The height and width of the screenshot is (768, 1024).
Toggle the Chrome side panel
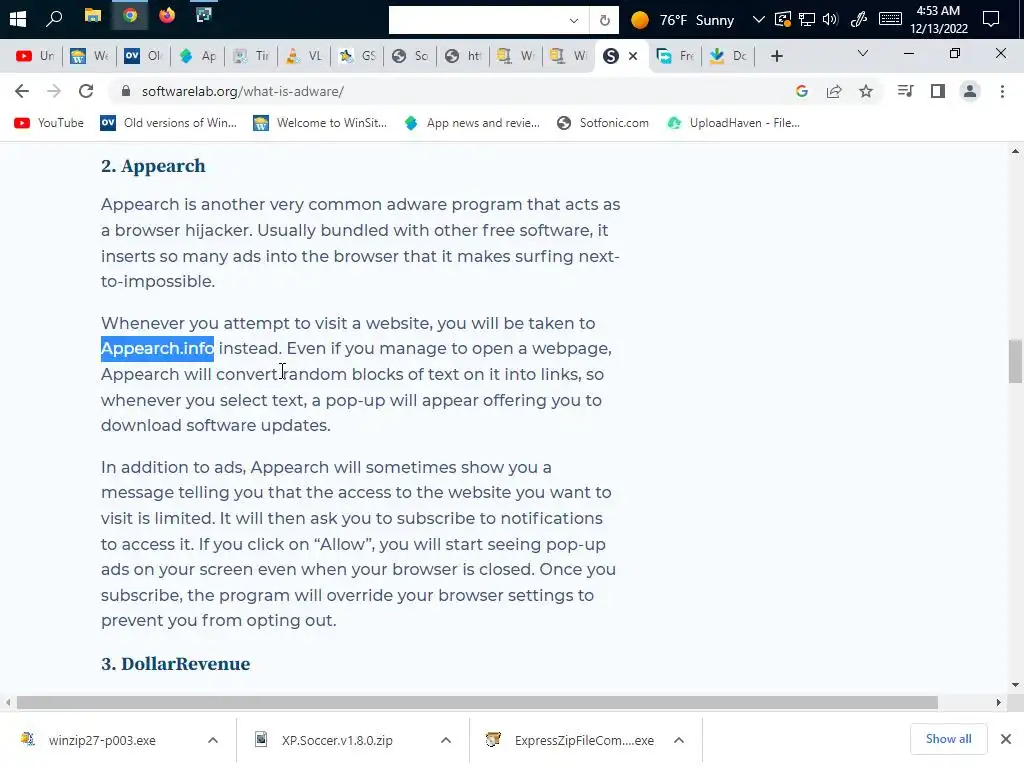pos(938,91)
